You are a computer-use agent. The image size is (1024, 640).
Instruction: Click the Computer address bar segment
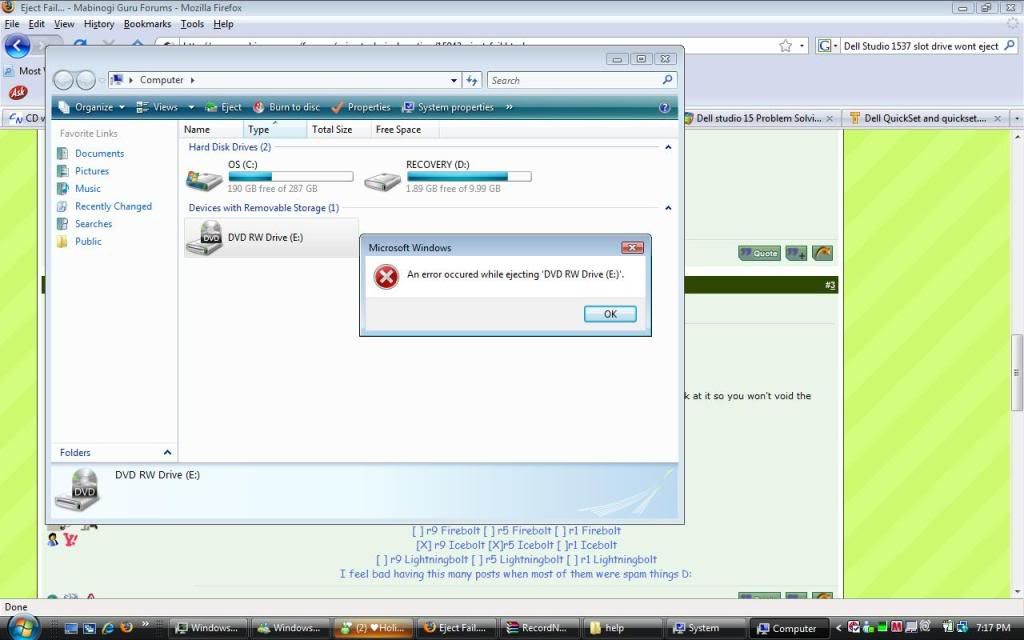[161, 80]
